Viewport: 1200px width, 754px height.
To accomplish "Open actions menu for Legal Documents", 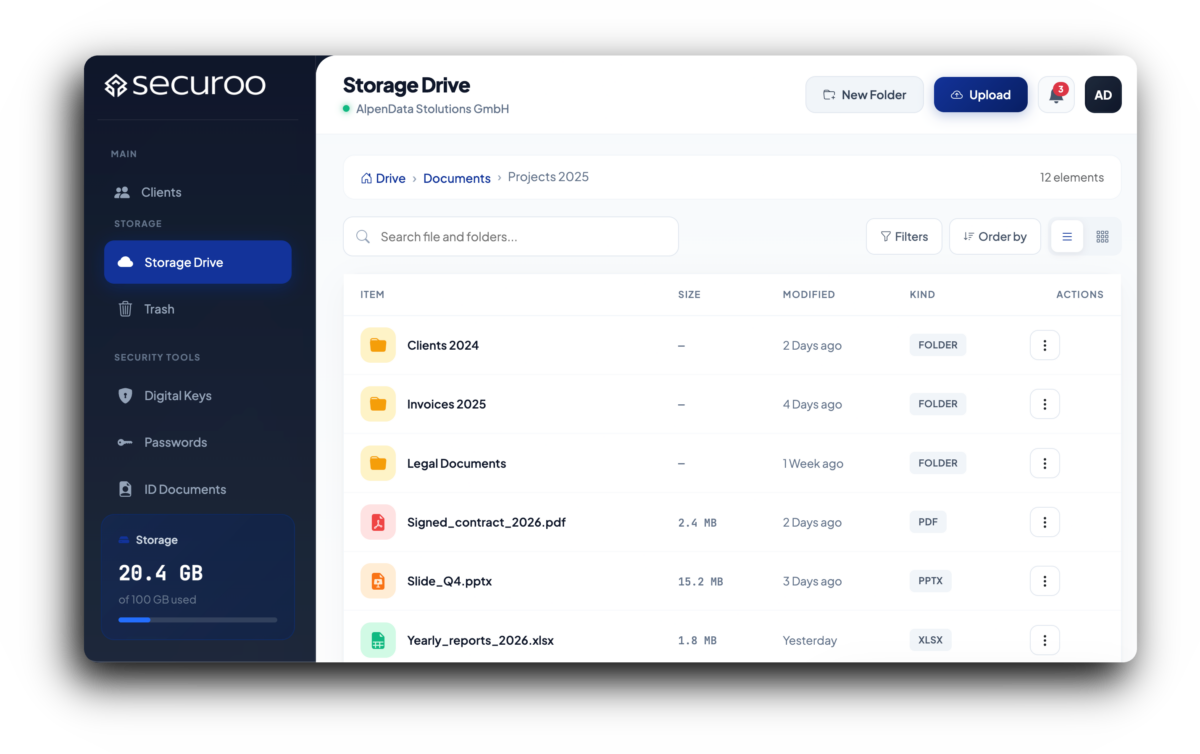I will [x=1044, y=463].
